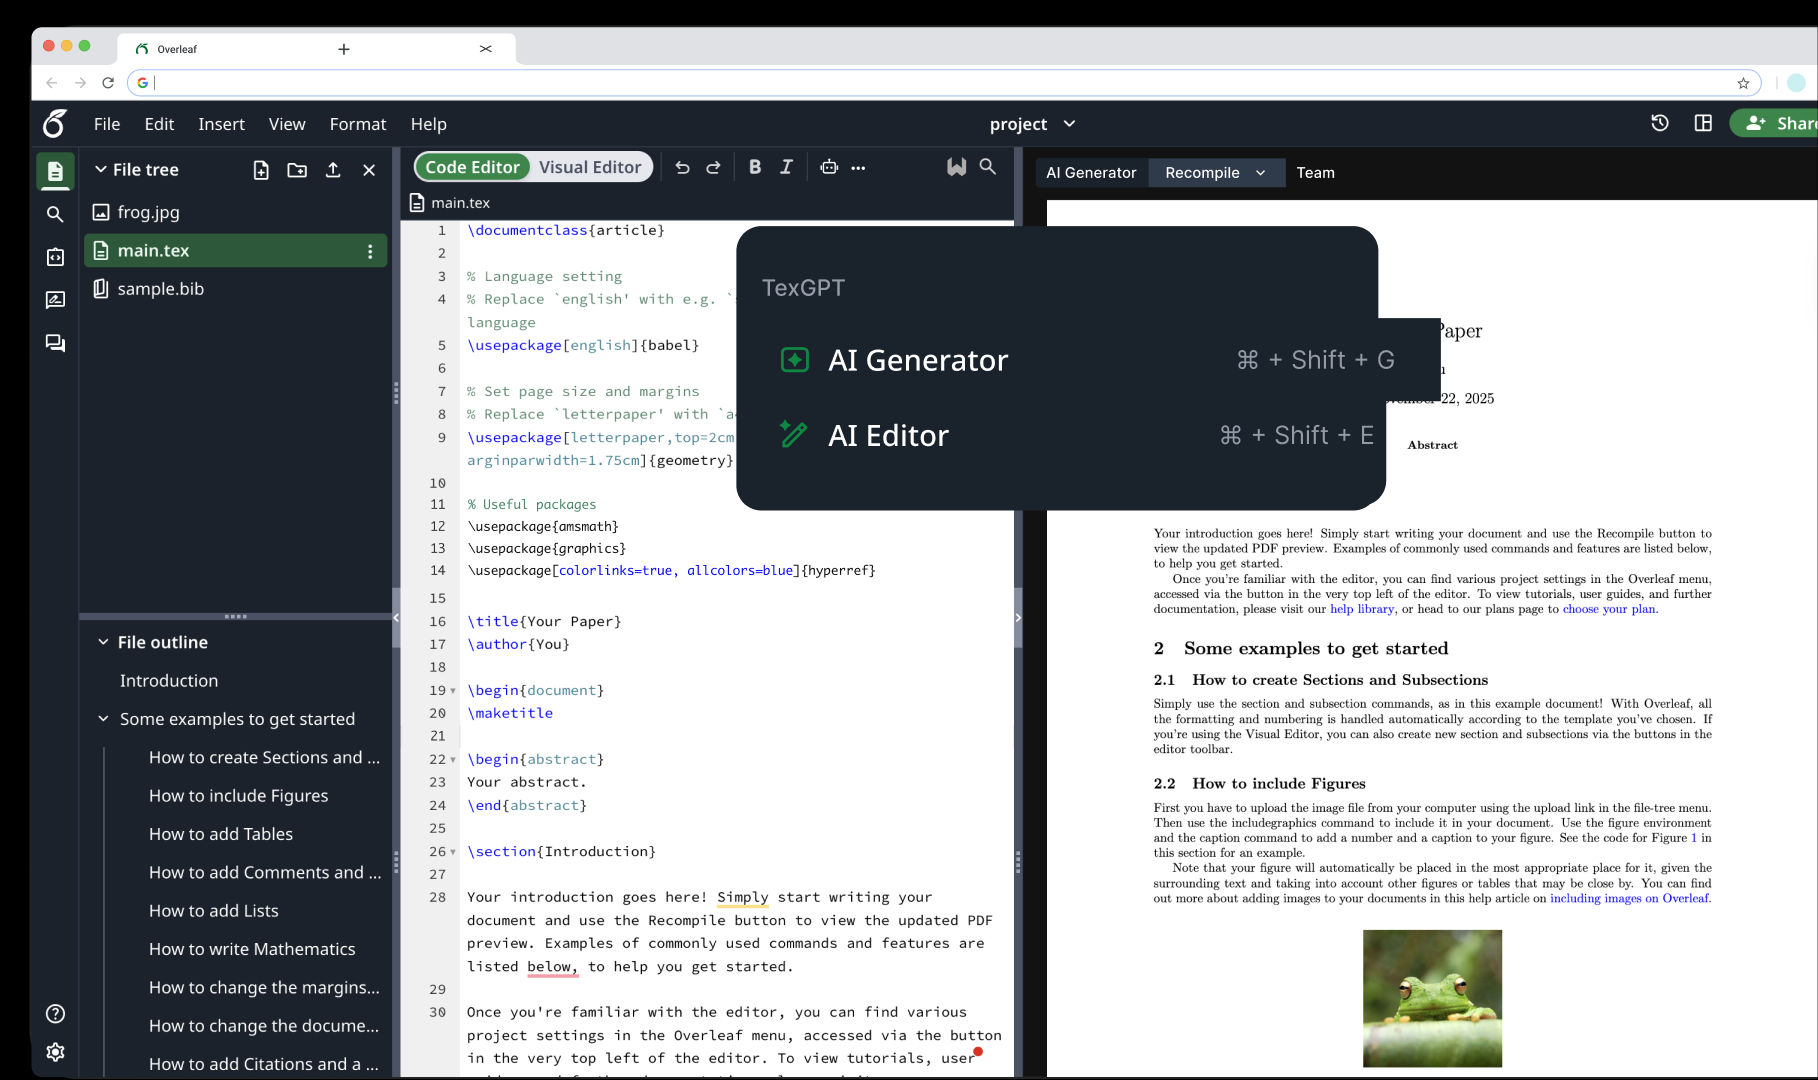This screenshot has height=1080, width=1818.
Task: Open the settings gear icon
Action: pyautogui.click(x=56, y=1052)
